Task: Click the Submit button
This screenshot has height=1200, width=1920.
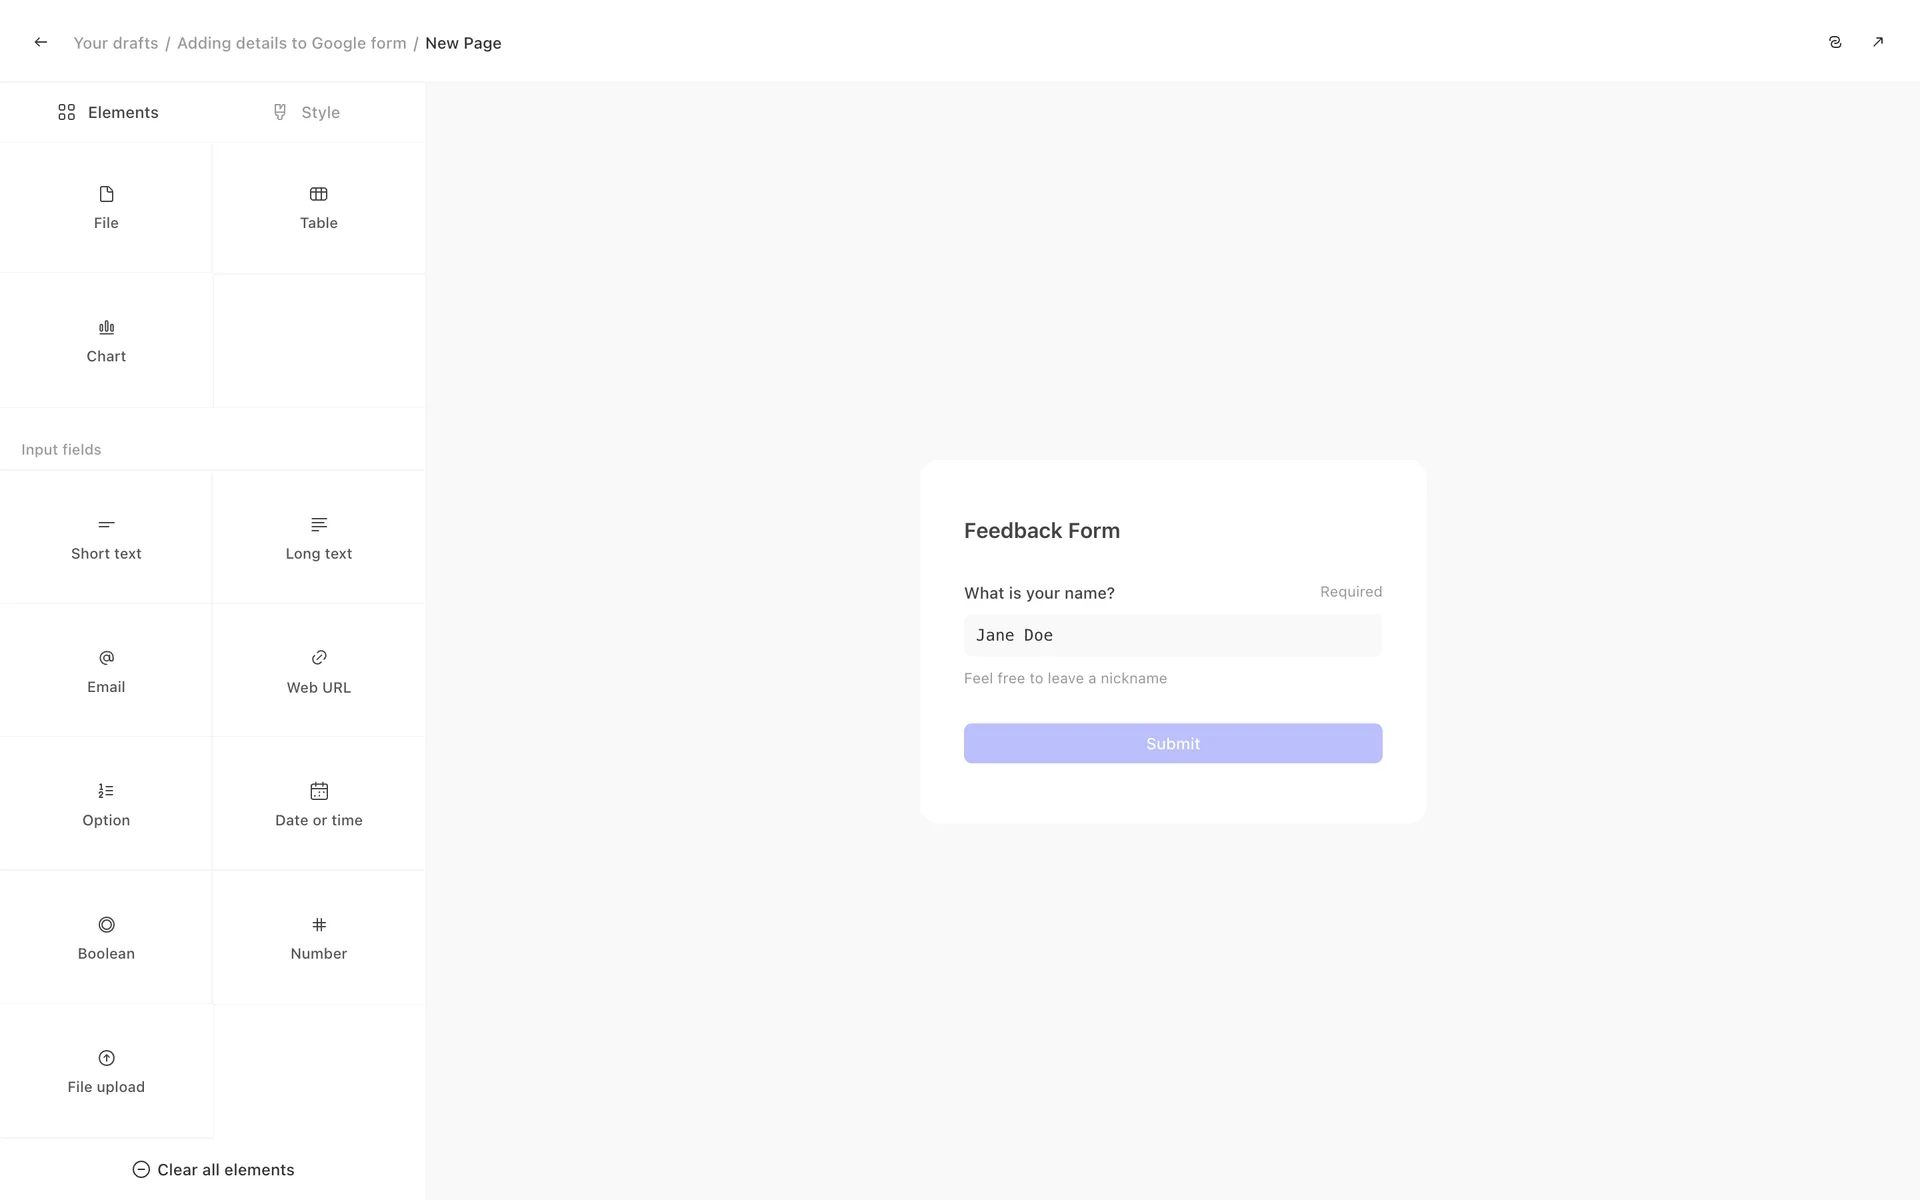Action: click(1172, 743)
